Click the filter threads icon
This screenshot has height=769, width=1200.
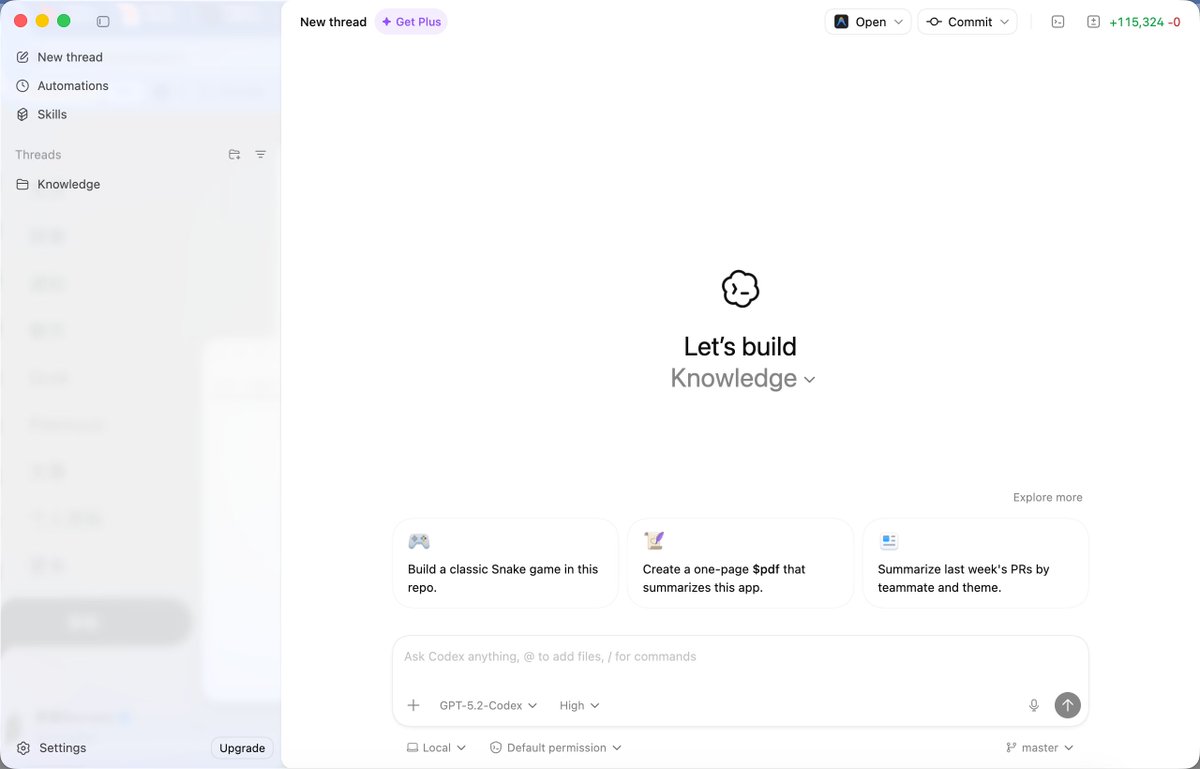point(260,154)
